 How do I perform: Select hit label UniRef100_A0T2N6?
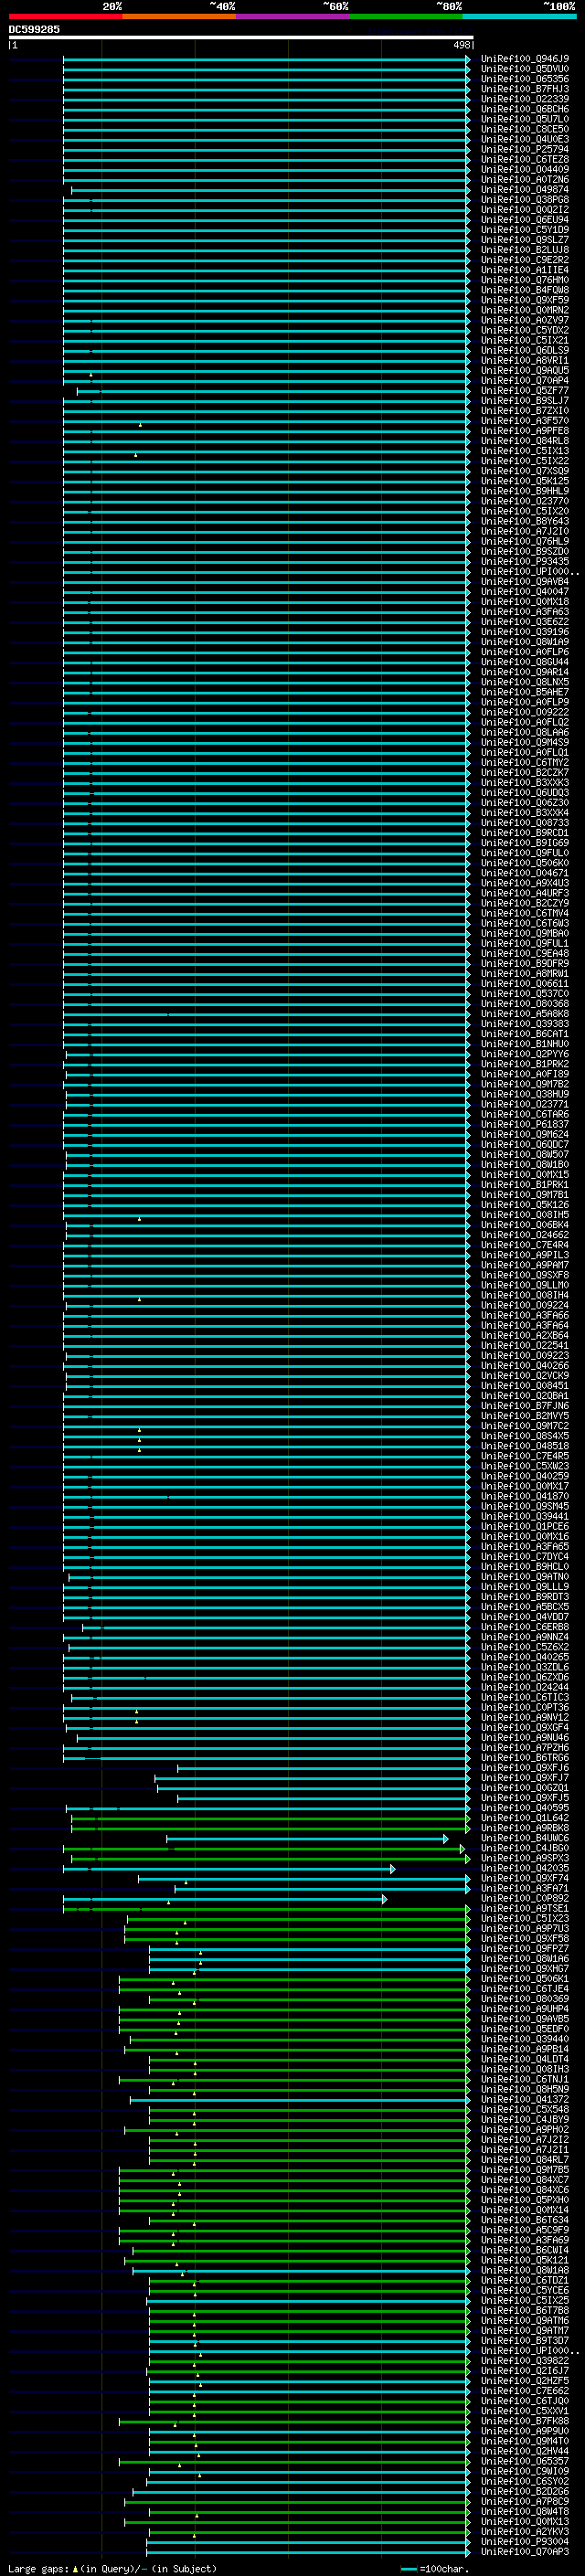tap(525, 180)
